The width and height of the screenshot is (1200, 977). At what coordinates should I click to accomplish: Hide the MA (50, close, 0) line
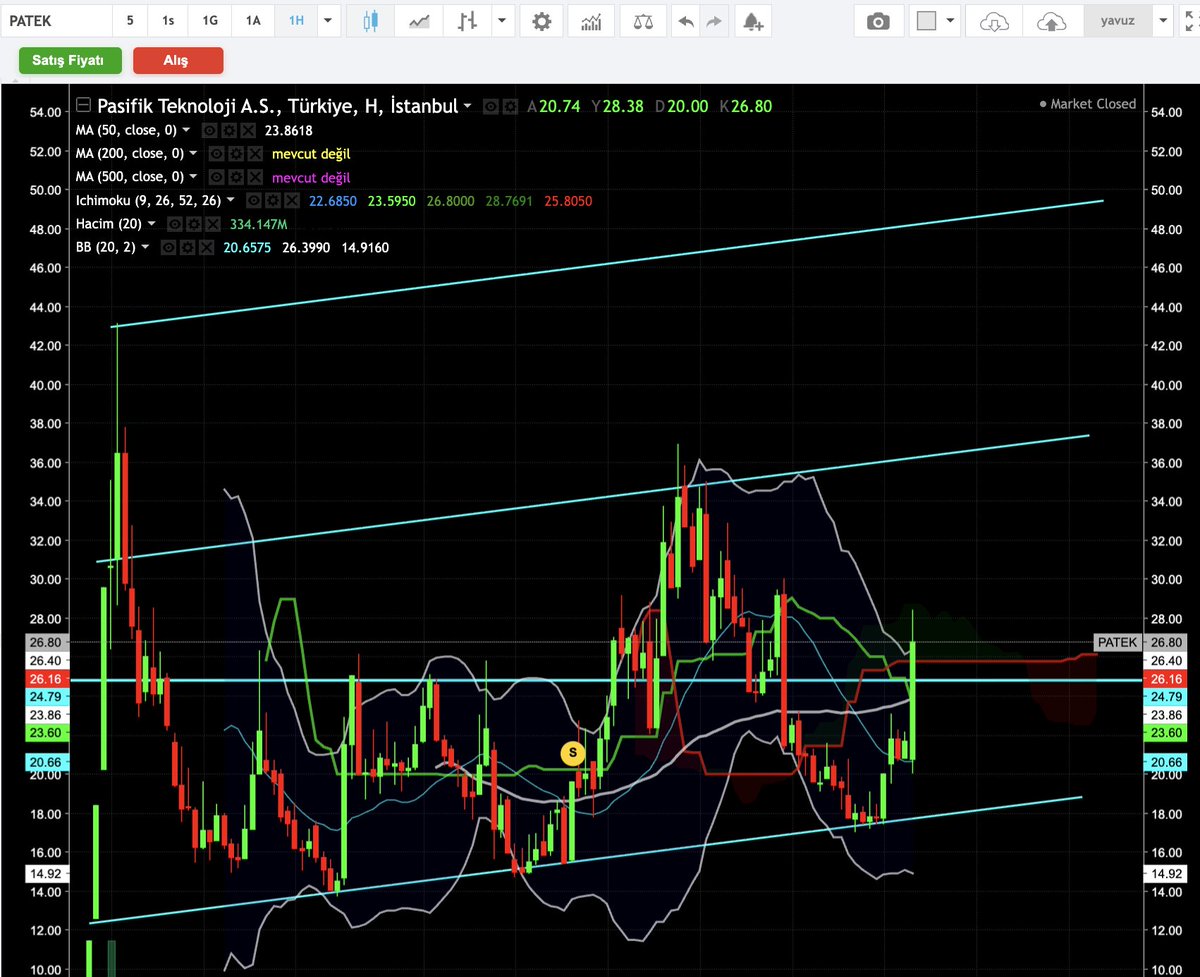pyautogui.click(x=209, y=130)
